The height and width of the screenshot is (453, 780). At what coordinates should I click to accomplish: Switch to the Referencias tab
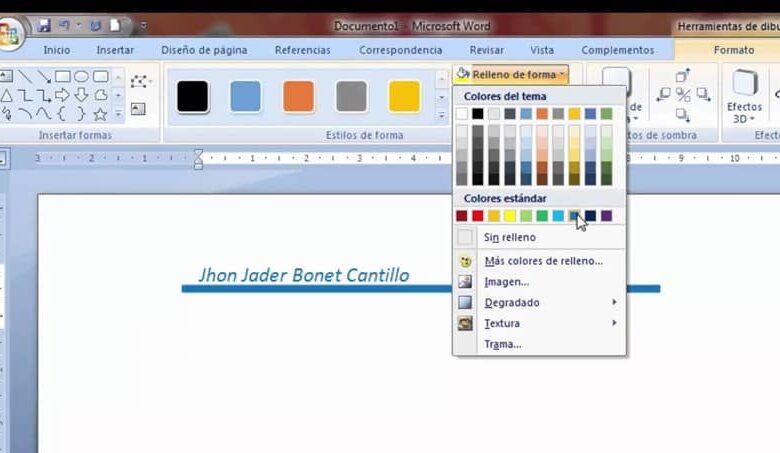302,50
